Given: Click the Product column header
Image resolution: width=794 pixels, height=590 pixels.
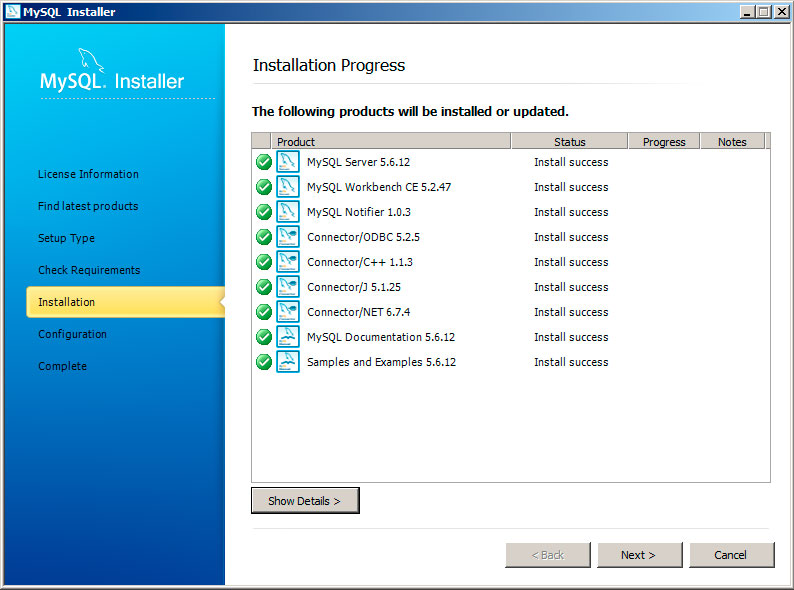Looking at the screenshot, I should pos(390,141).
